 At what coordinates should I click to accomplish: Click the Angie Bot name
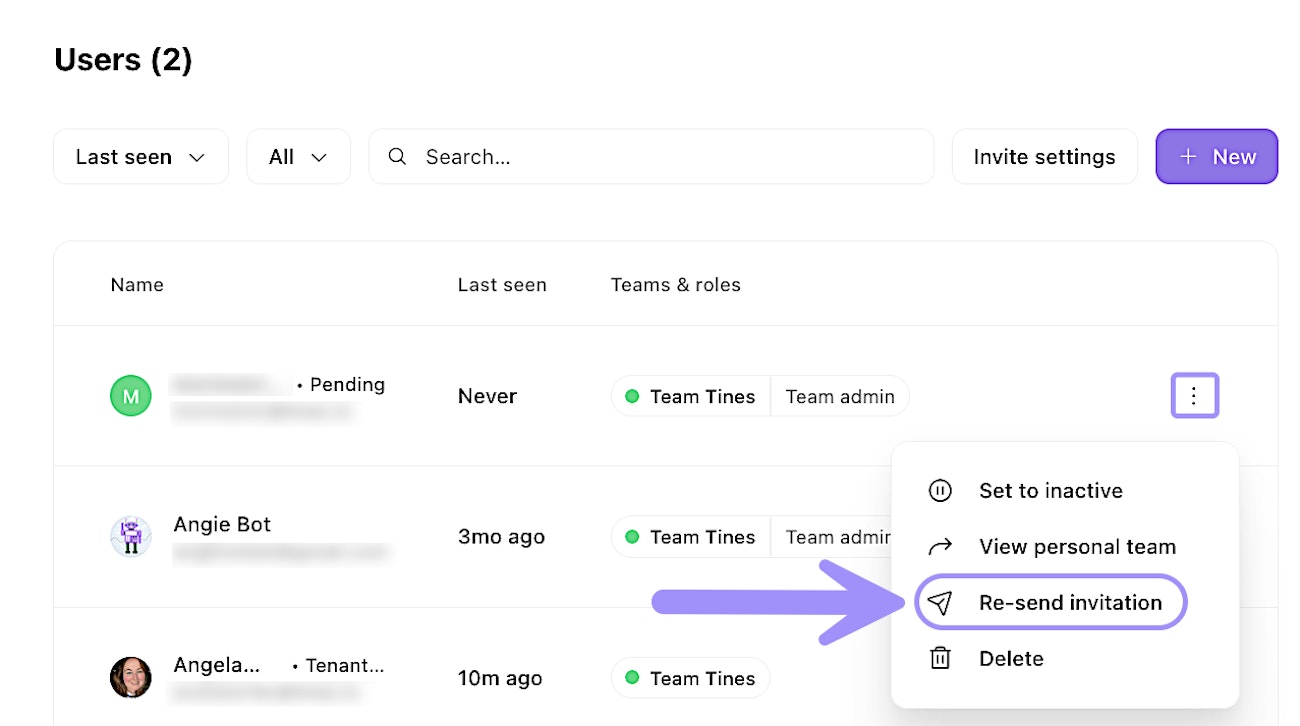pos(222,524)
